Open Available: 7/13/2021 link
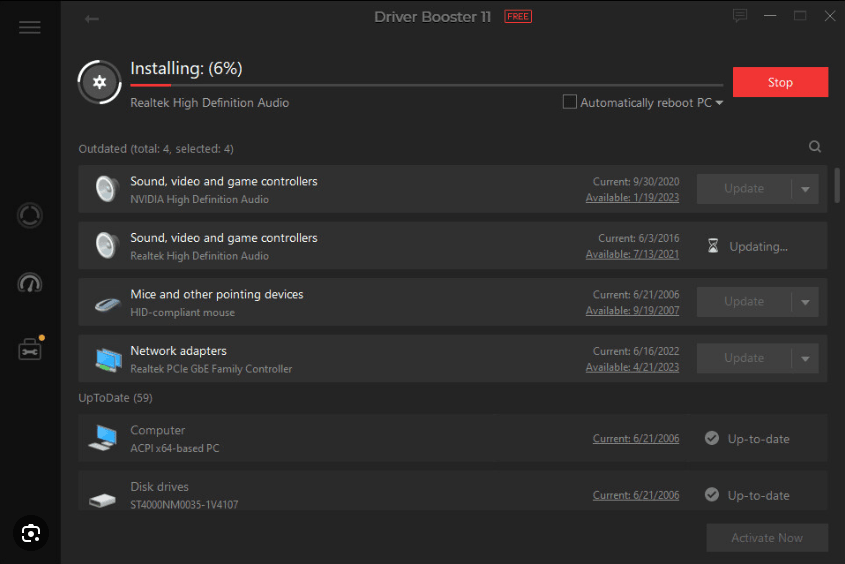 pos(632,254)
